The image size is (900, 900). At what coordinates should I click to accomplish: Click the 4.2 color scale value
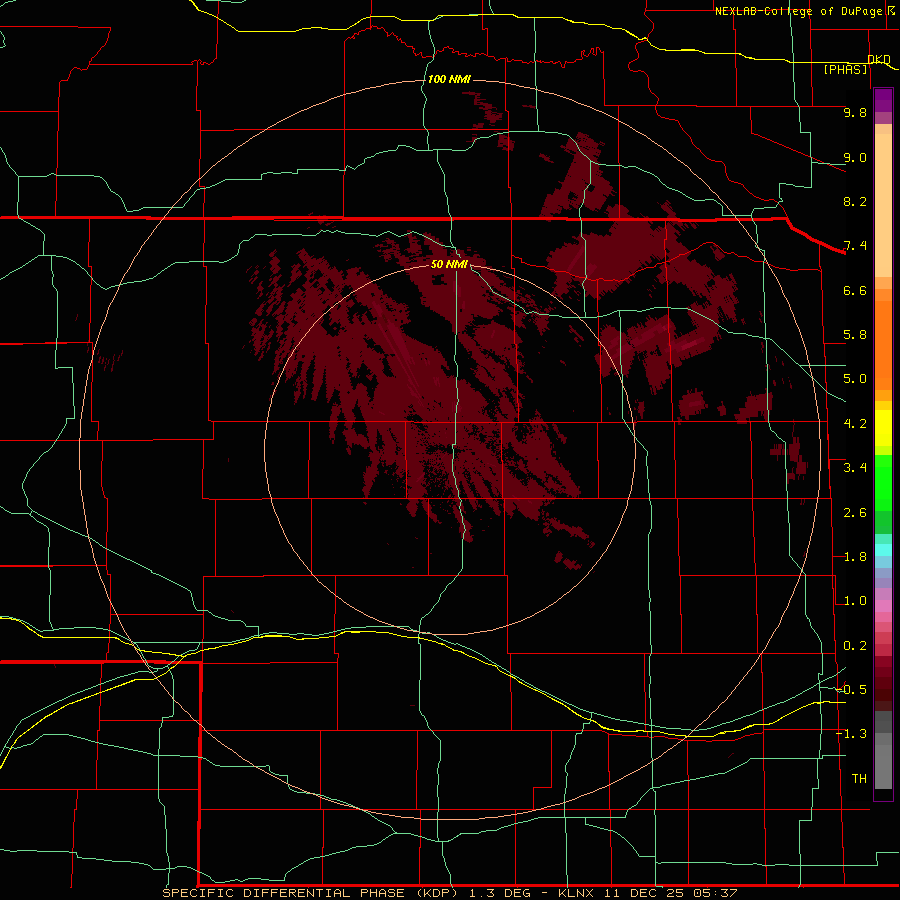(855, 424)
